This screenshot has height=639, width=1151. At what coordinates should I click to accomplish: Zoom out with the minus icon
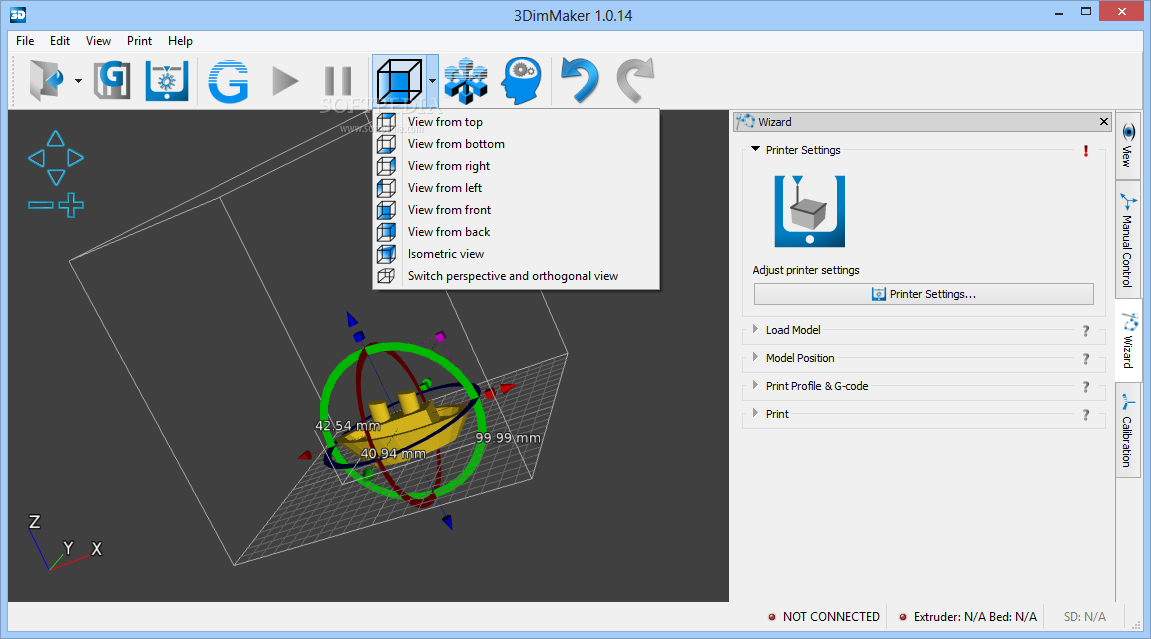pos(40,205)
